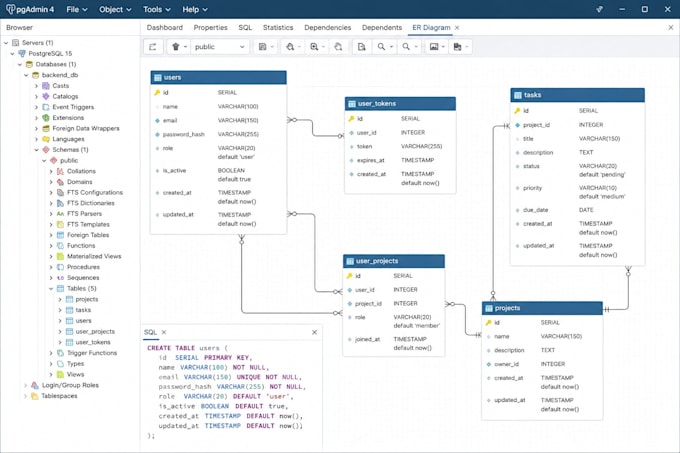
Task: Select the projects table header in diagram
Action: pos(542,308)
